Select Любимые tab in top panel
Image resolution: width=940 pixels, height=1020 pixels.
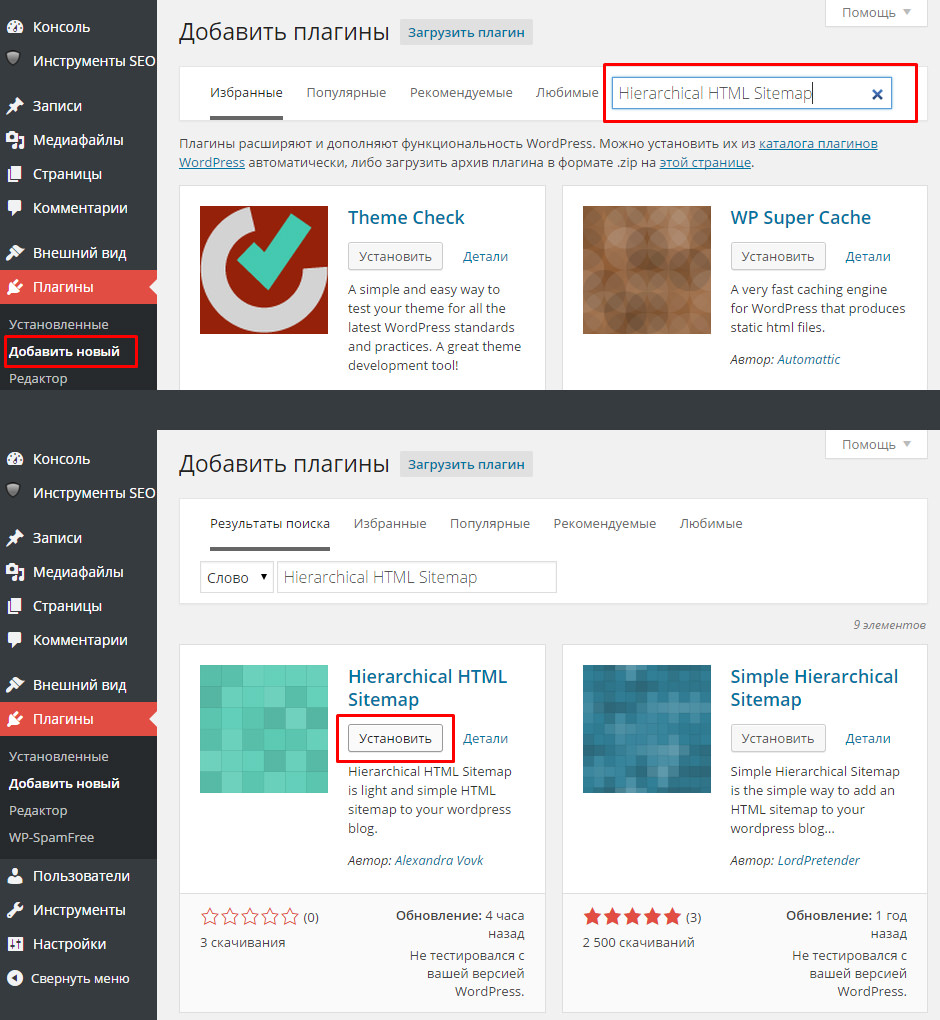tap(567, 92)
